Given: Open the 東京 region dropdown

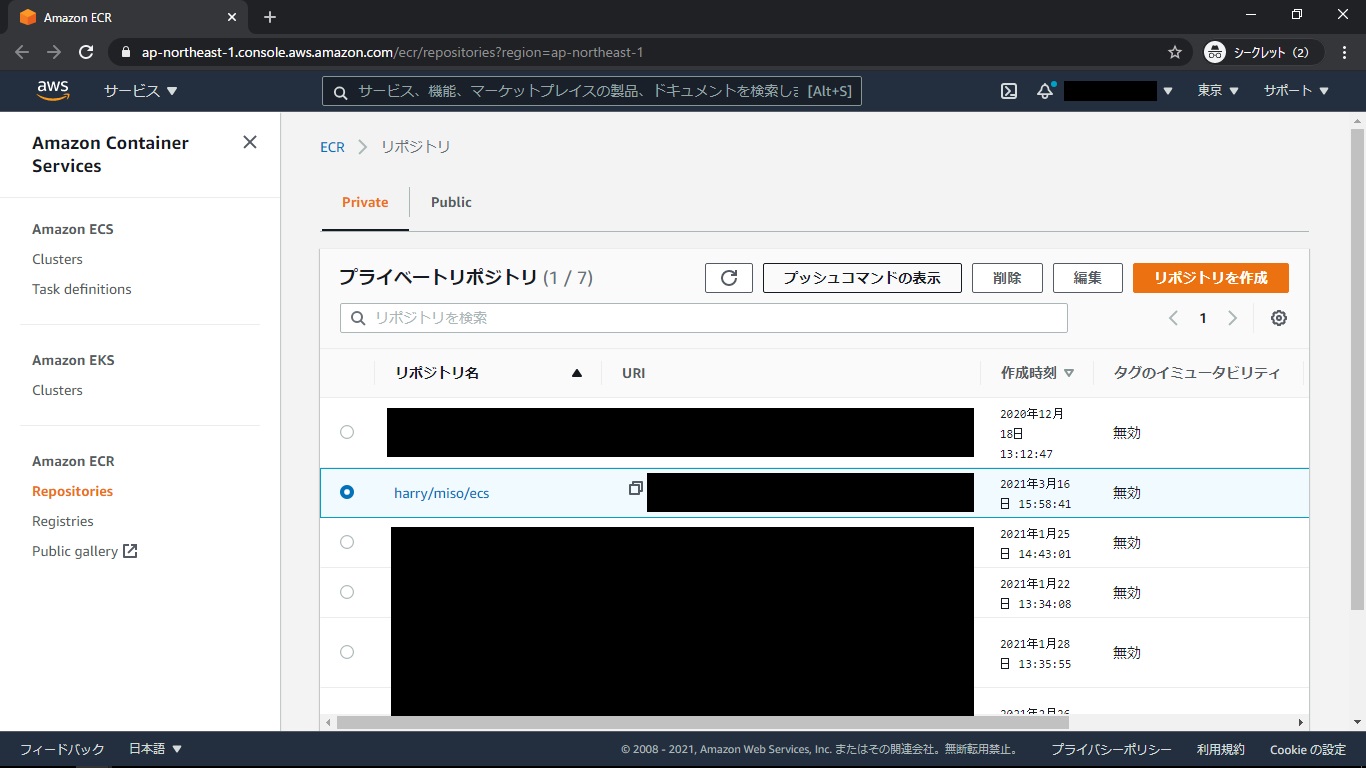Looking at the screenshot, I should click(x=1217, y=91).
